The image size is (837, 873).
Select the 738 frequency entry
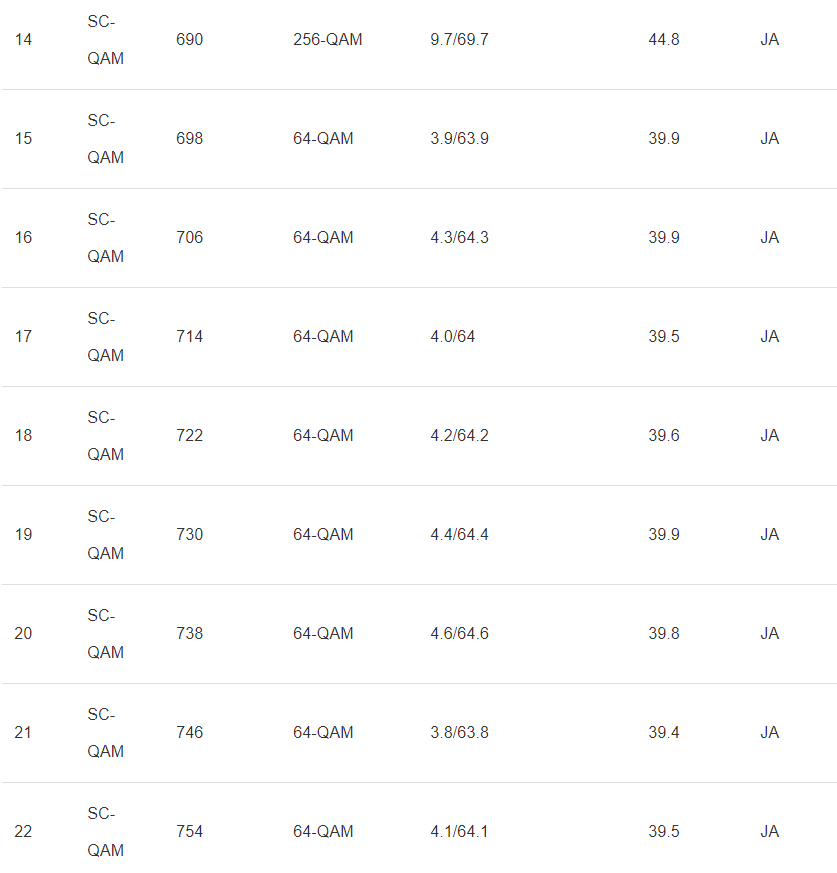(189, 634)
